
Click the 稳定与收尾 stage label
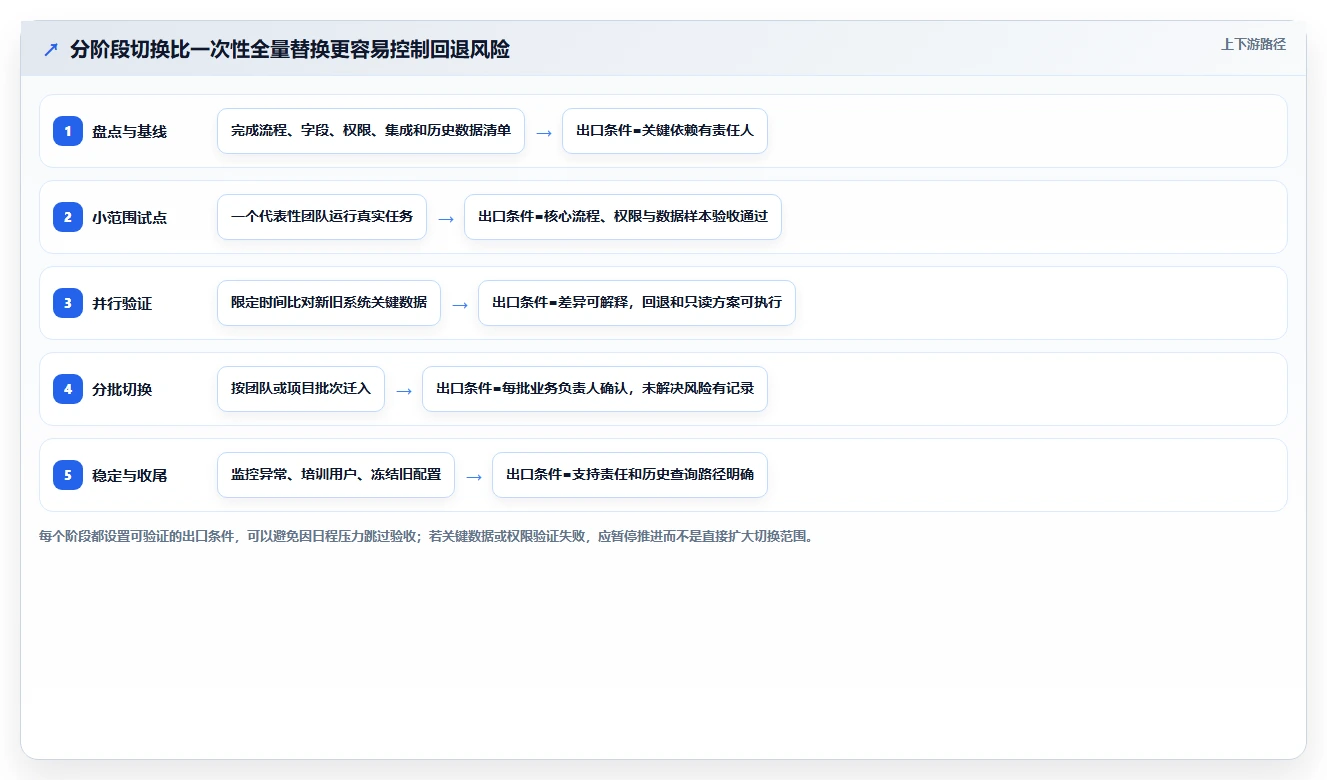click(x=130, y=475)
